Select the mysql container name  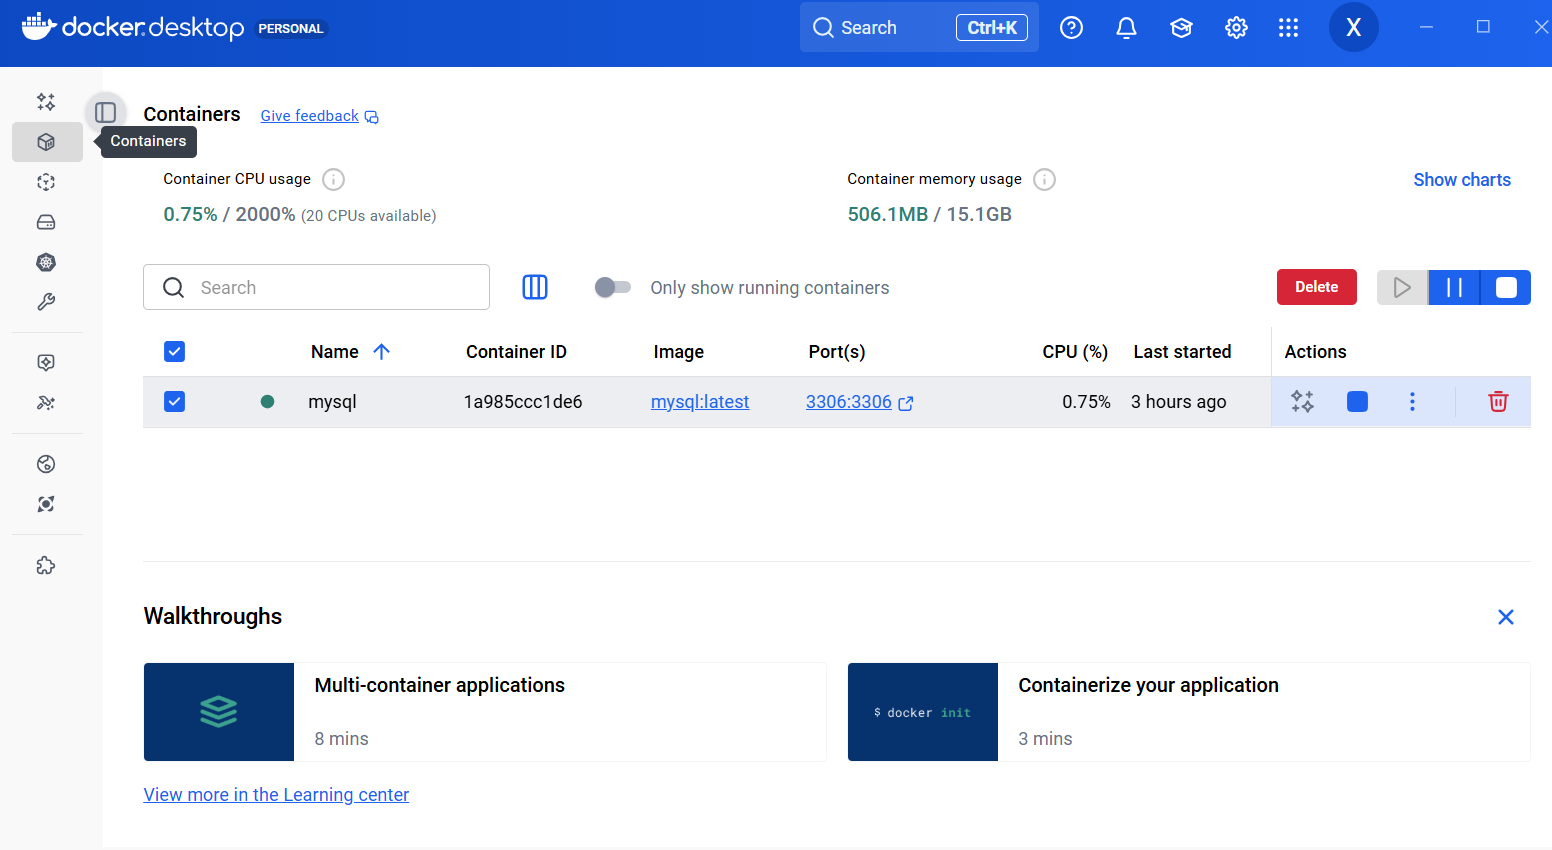[x=332, y=402]
